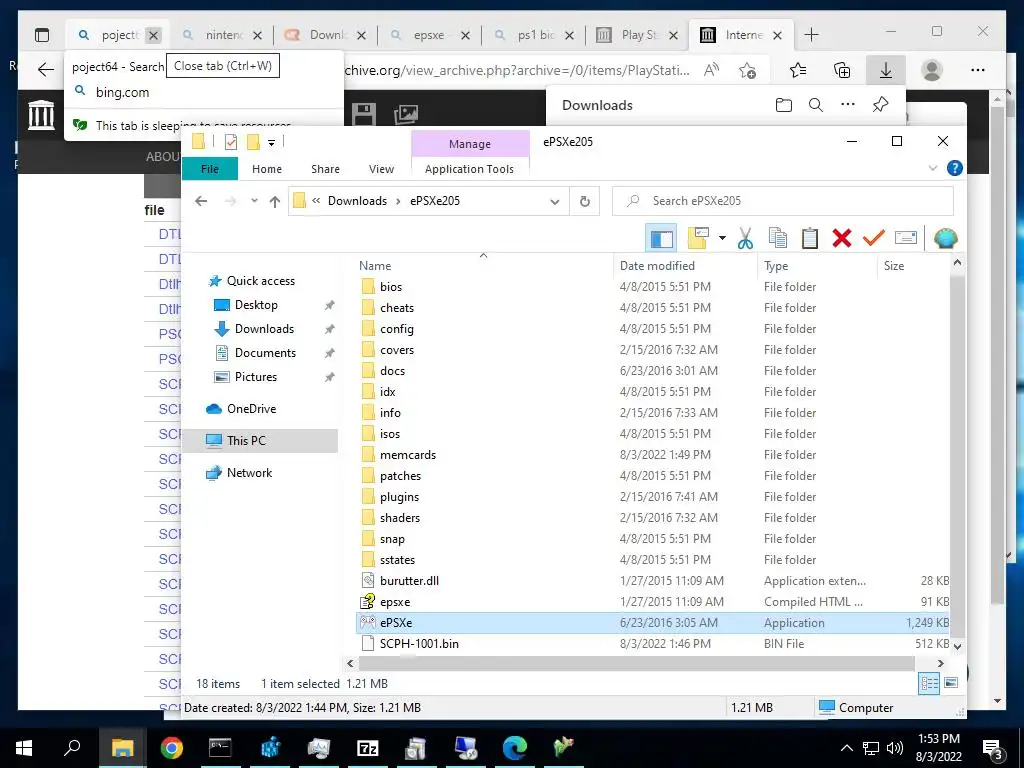Copy selection with the copy icon
Image resolution: width=1024 pixels, height=768 pixels.
pos(777,238)
